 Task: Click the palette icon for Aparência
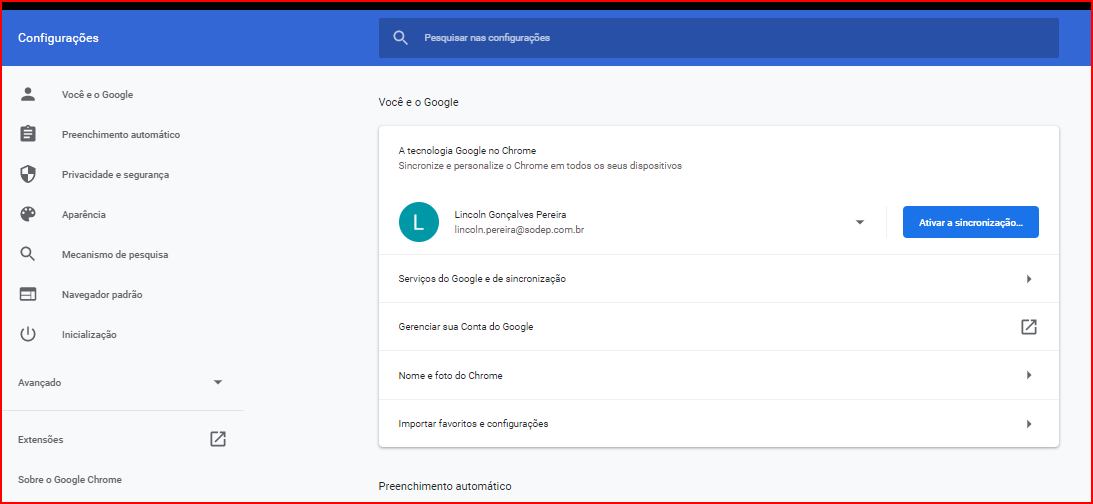pos(28,215)
